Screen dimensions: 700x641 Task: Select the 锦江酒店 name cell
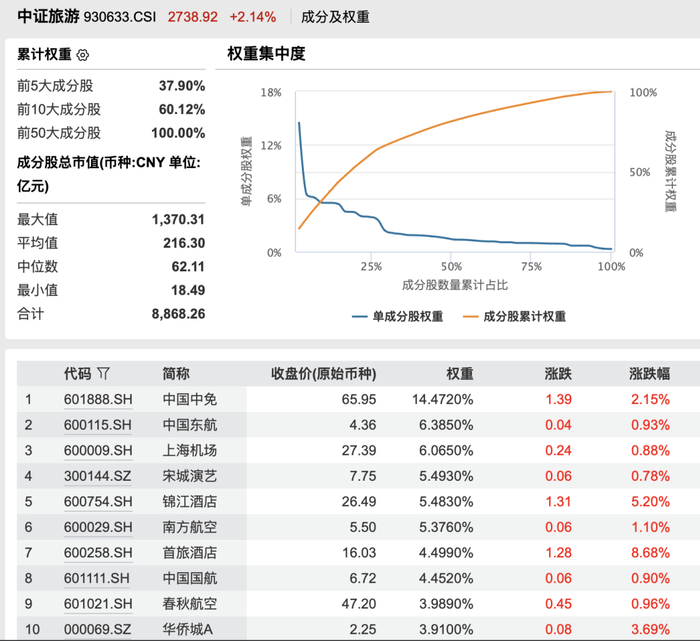tap(190, 501)
